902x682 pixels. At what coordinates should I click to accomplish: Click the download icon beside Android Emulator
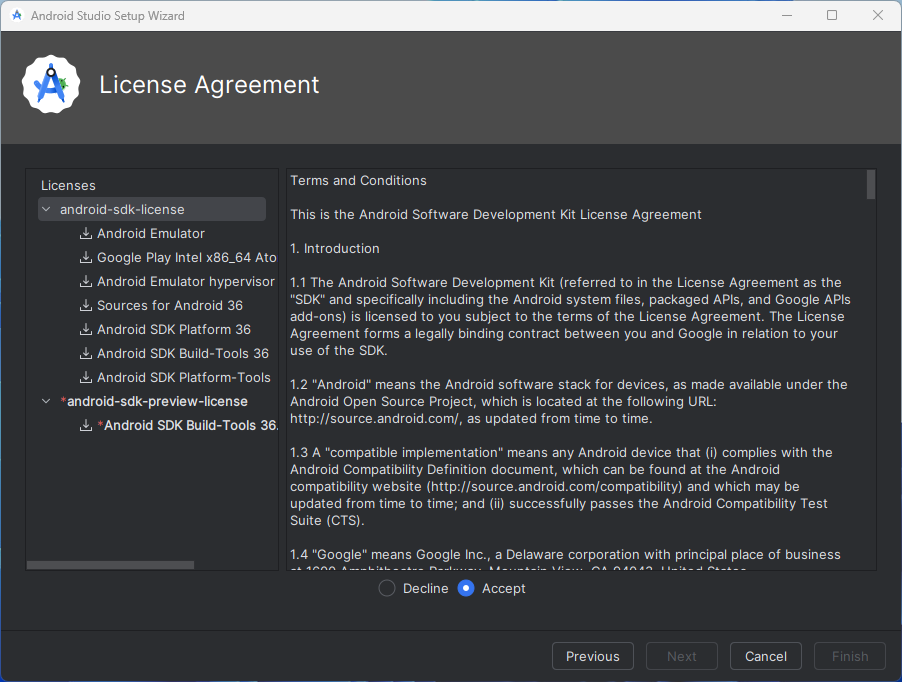[86, 234]
